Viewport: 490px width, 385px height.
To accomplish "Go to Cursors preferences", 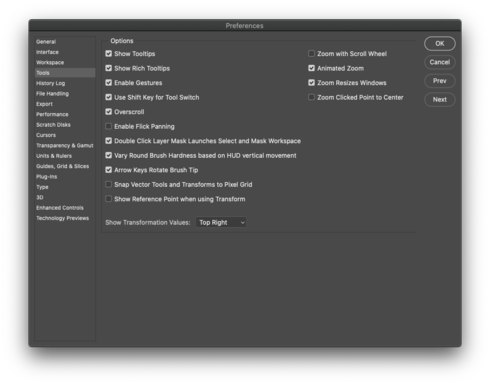I will point(46,135).
